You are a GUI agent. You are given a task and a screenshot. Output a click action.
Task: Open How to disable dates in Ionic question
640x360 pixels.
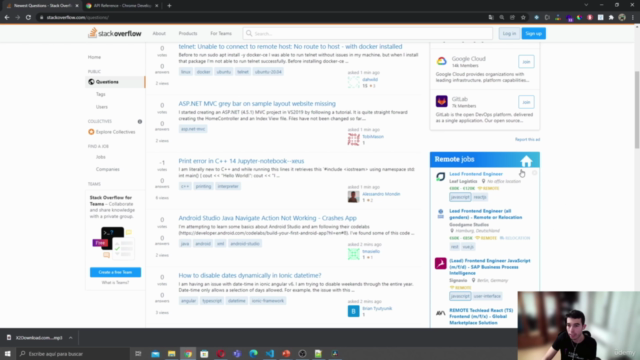click(250, 276)
